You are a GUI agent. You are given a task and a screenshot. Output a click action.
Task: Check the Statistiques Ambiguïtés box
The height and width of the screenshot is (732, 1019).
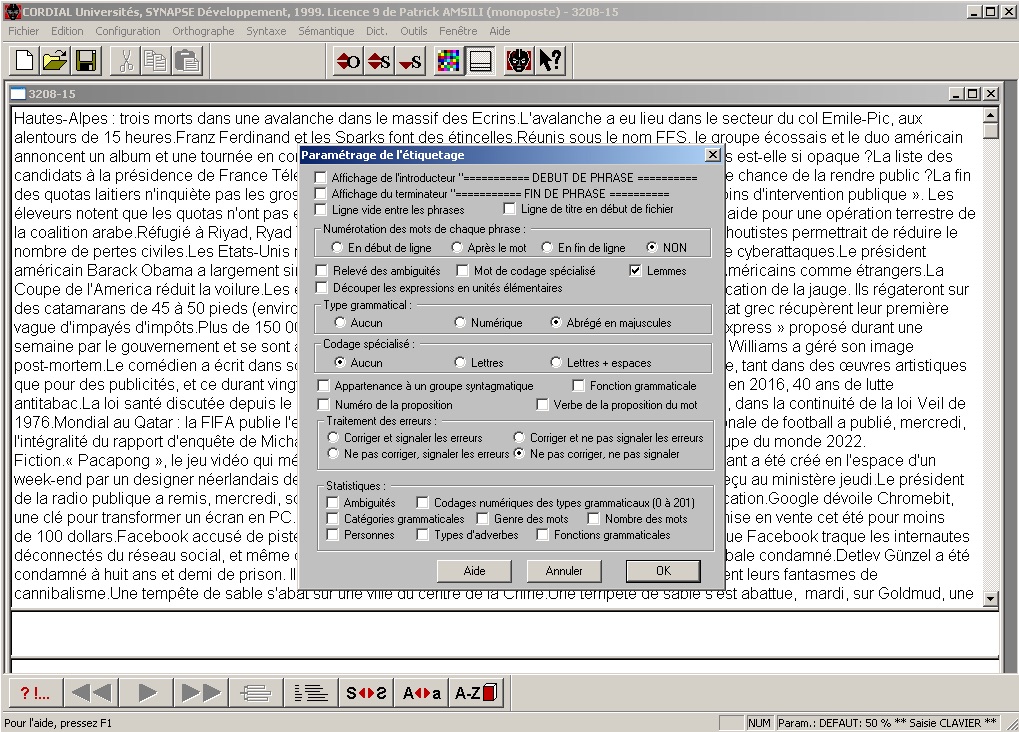click(333, 503)
